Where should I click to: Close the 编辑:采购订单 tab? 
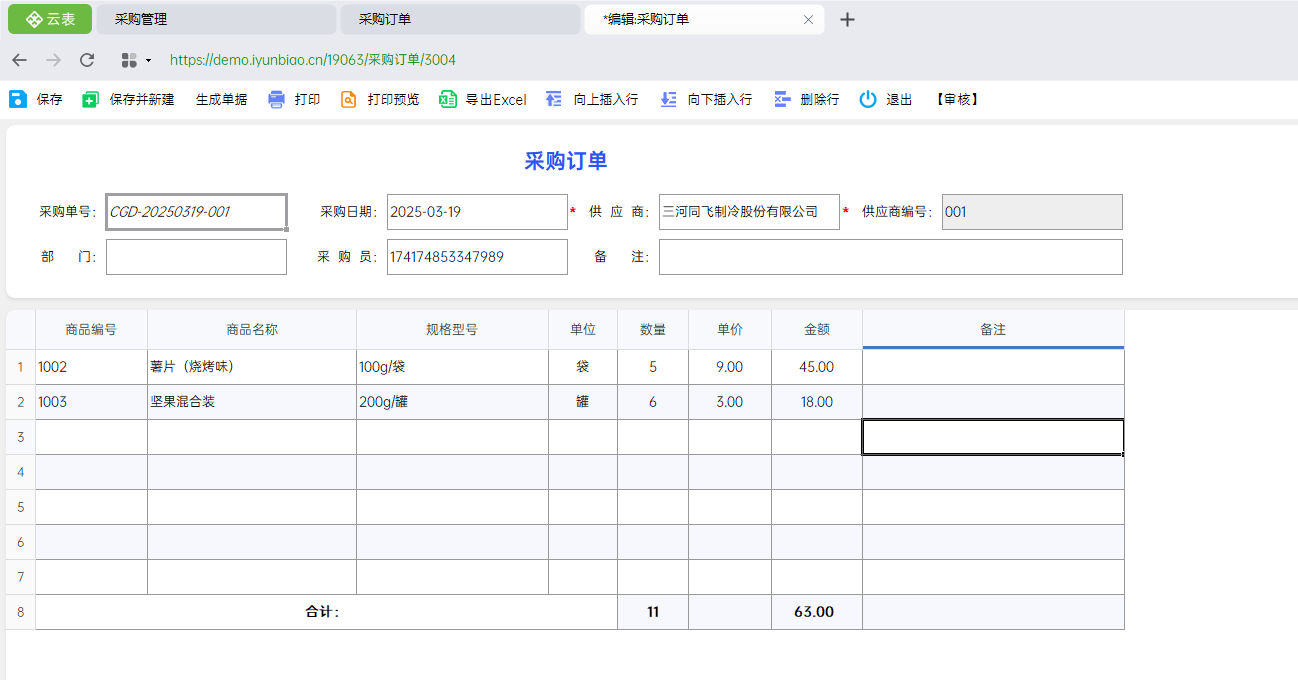pos(808,19)
